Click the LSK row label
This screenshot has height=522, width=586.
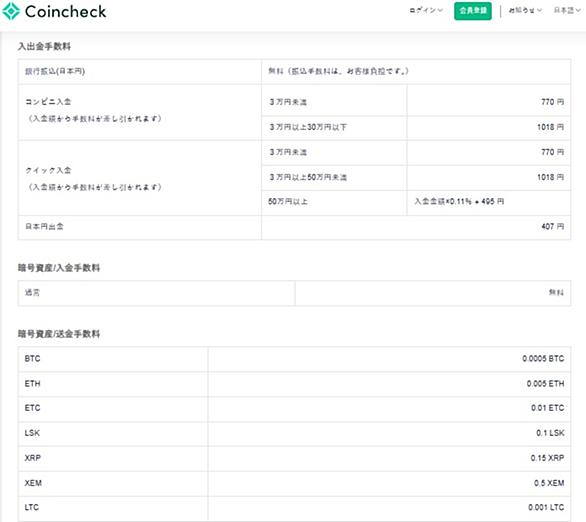click(x=32, y=433)
